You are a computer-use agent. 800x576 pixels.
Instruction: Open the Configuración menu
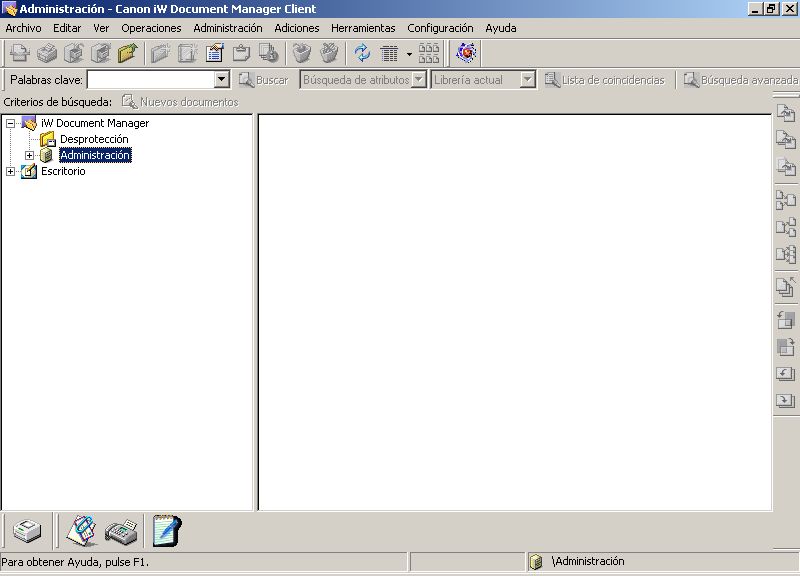440,28
